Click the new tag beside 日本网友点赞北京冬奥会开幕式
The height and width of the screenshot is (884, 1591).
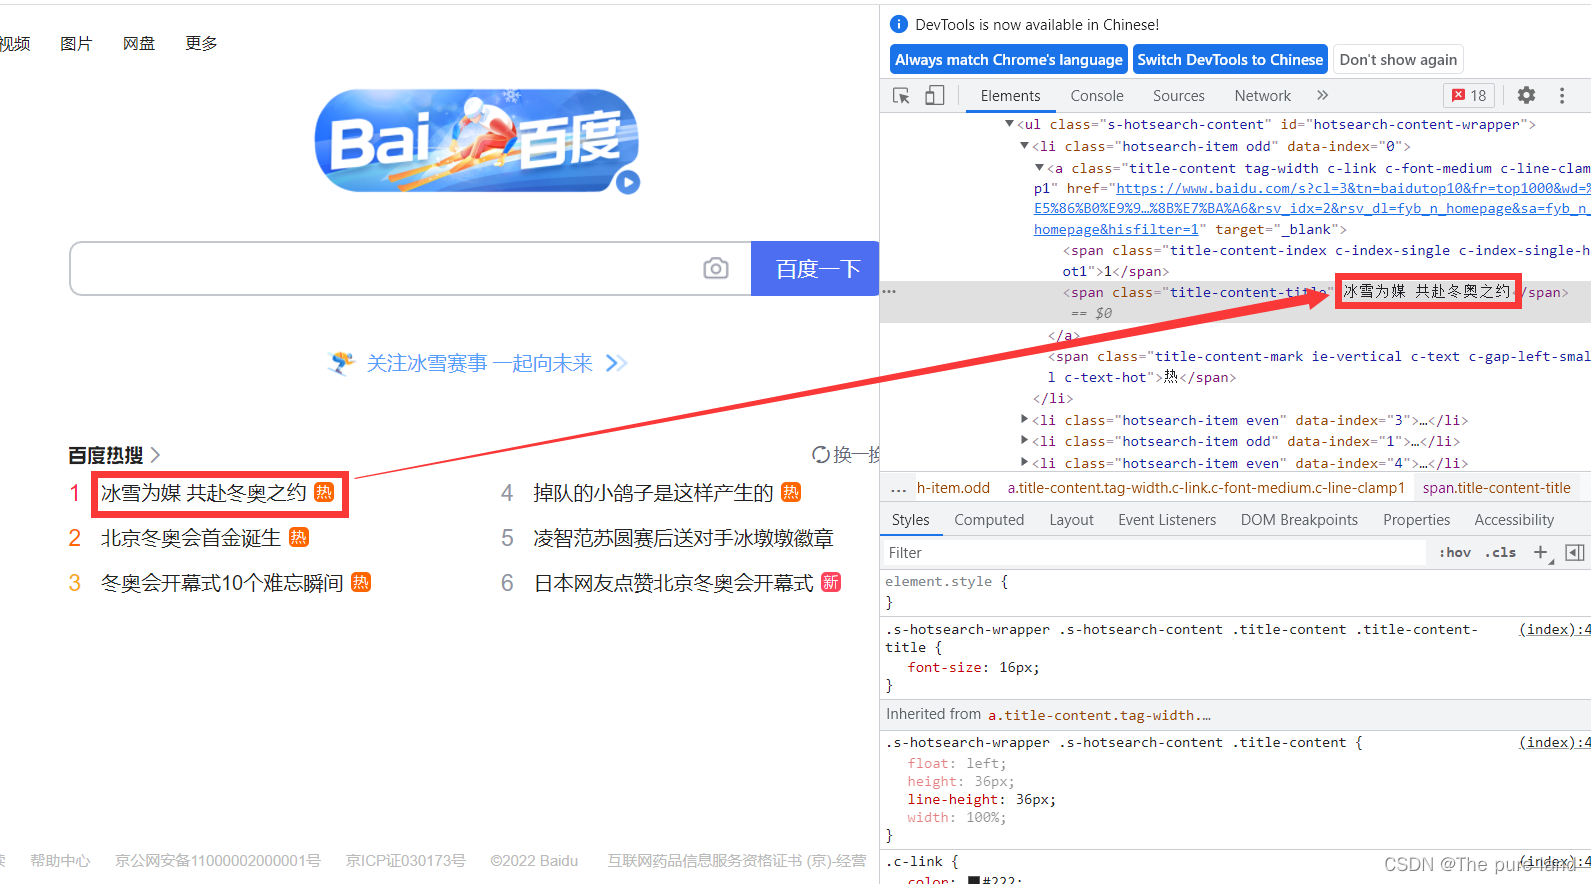coord(831,582)
